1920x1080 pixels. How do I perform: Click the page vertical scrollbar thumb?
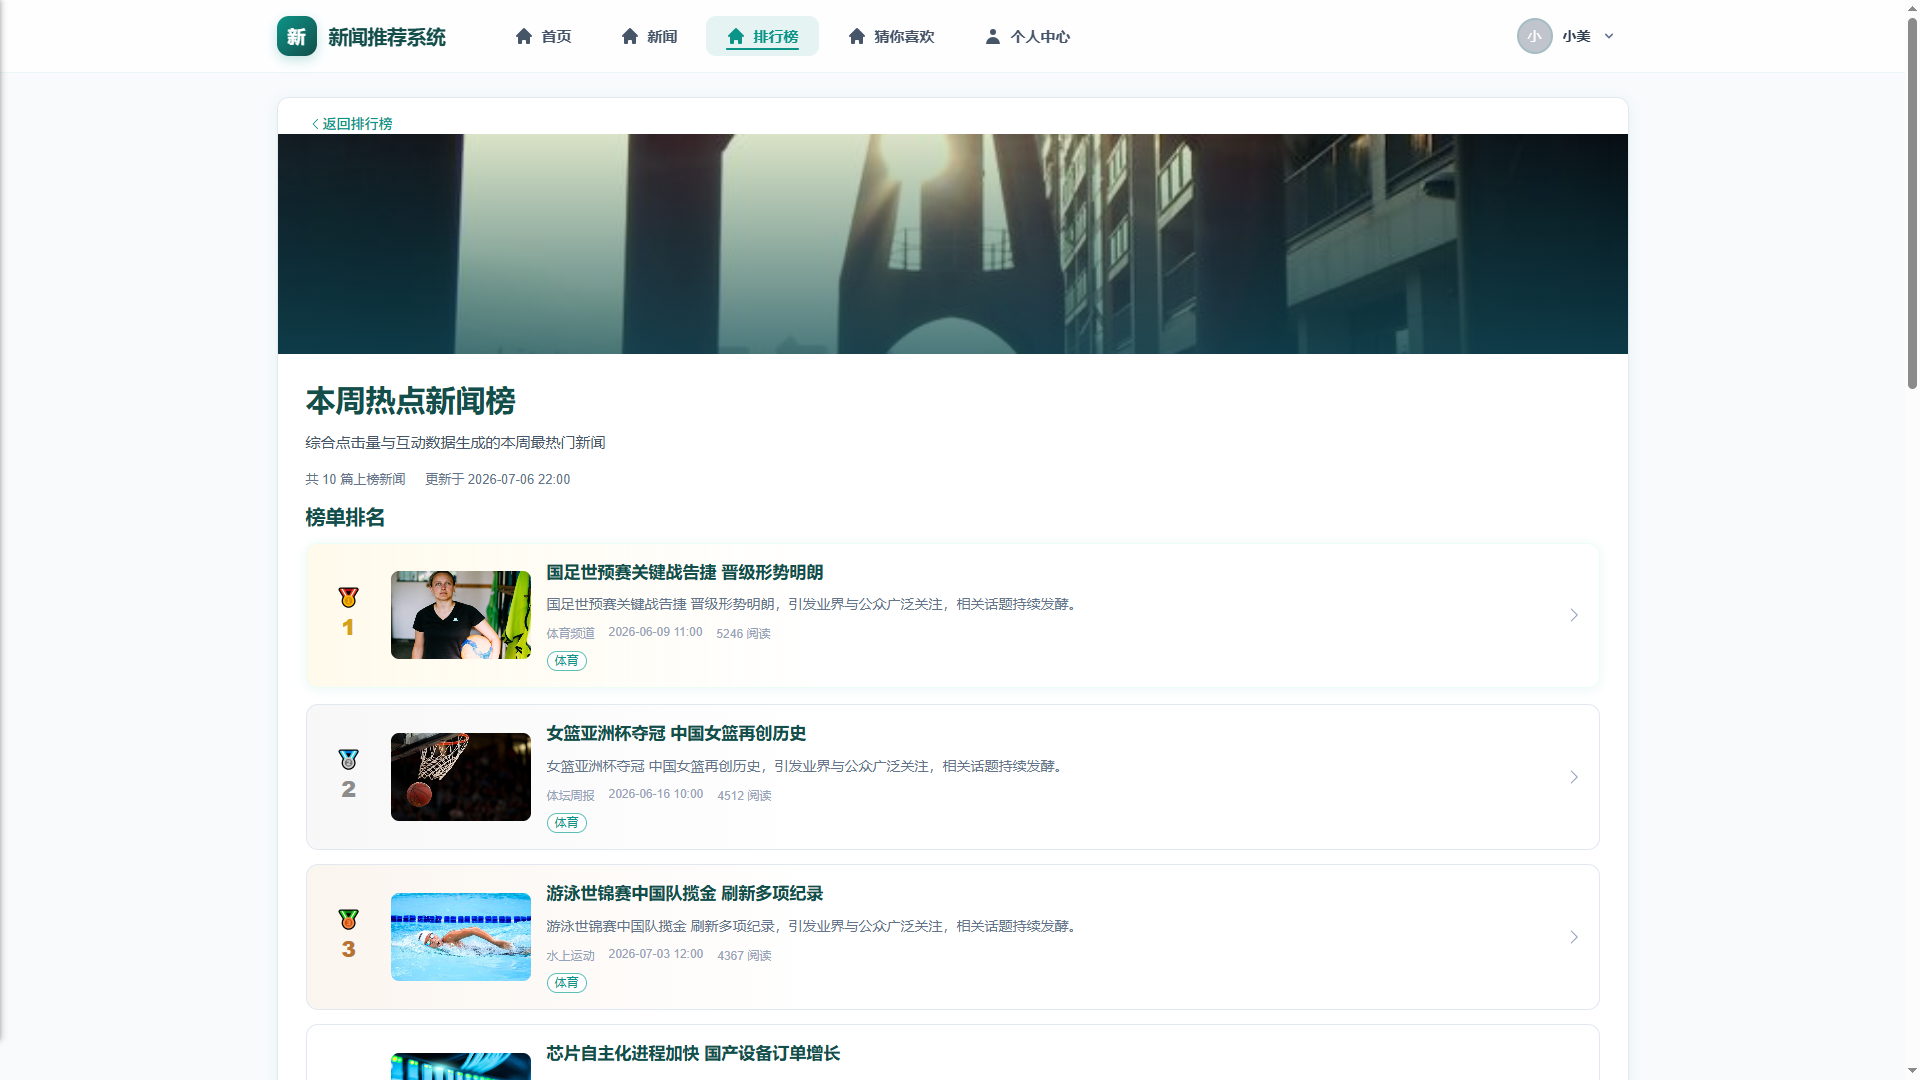click(1912, 202)
